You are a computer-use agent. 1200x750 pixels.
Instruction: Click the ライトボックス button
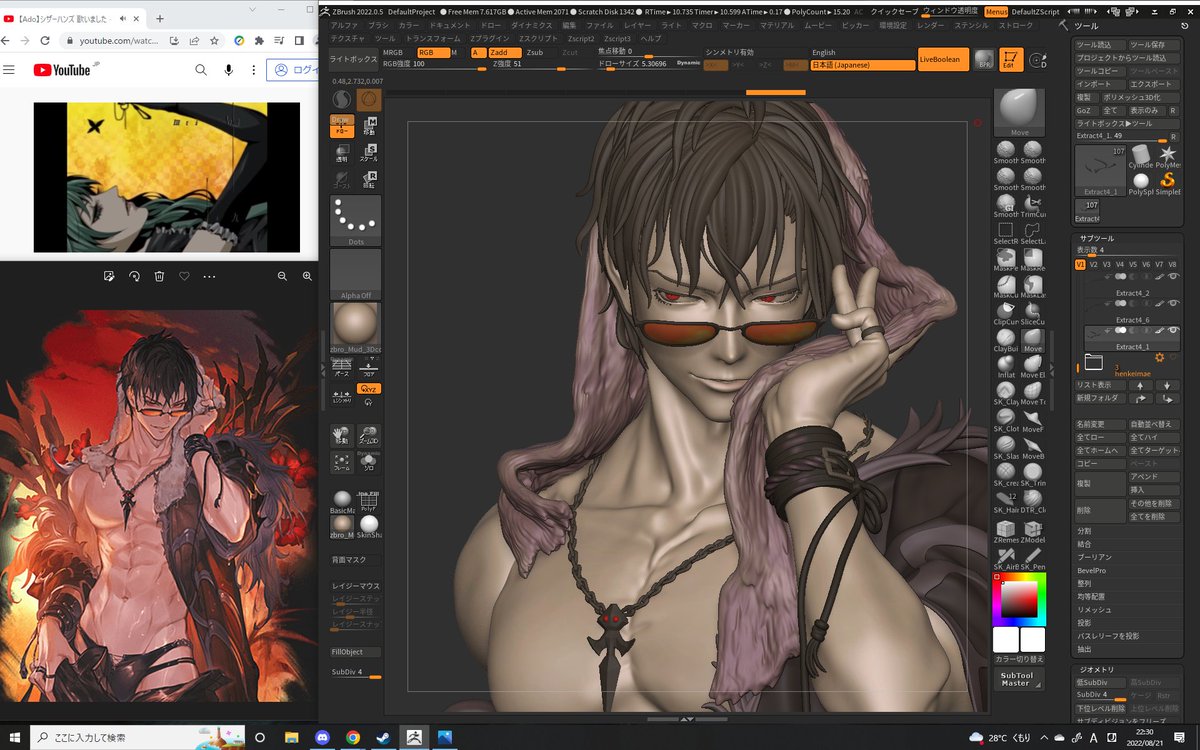[x=353, y=59]
